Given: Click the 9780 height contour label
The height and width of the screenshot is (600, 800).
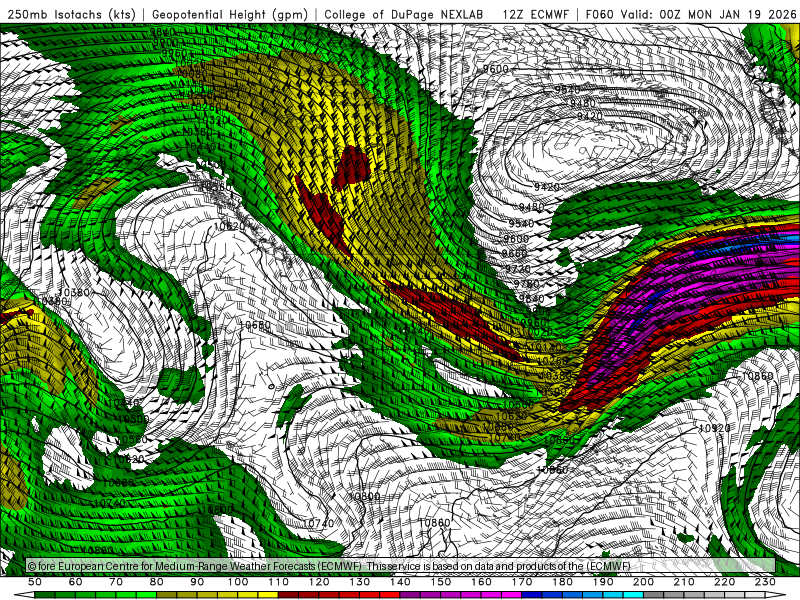Looking at the screenshot, I should coord(526,284).
